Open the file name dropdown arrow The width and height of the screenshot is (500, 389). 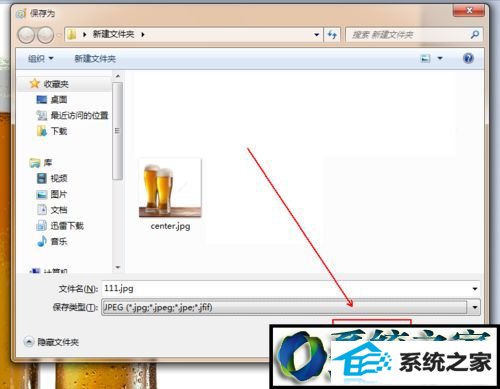tap(475, 289)
